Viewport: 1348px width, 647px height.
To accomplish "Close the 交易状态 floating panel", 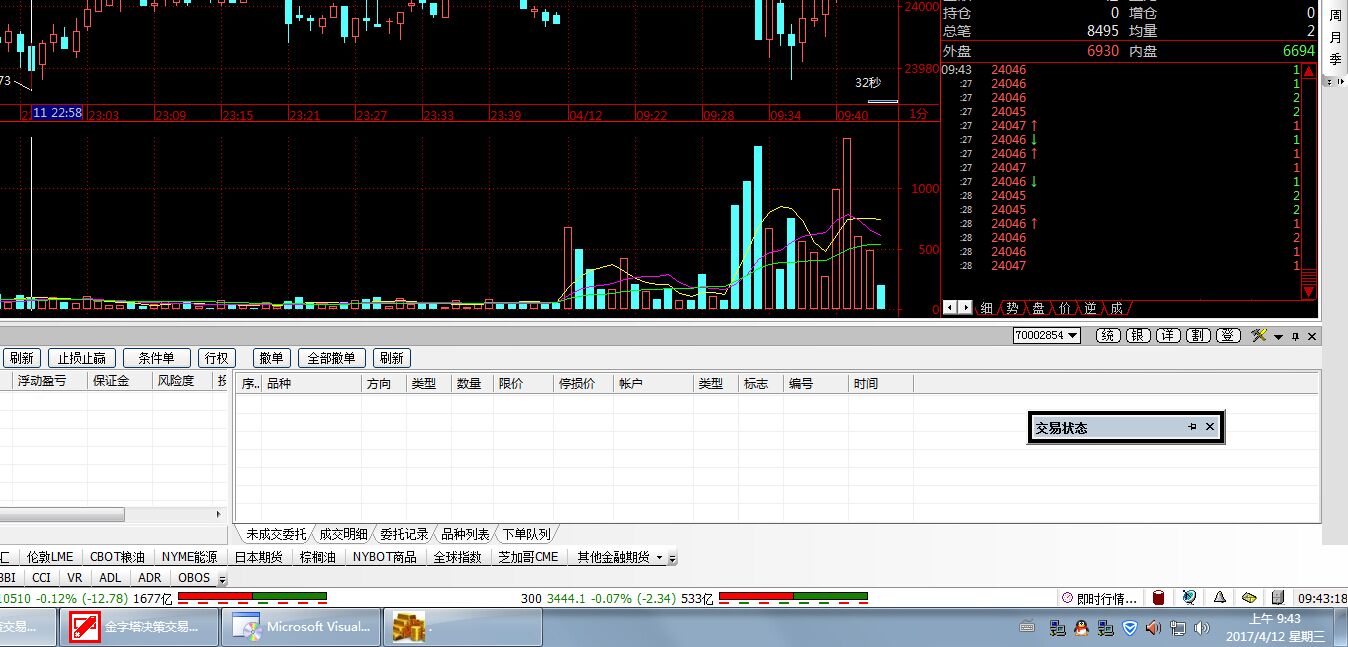I will [x=1210, y=427].
